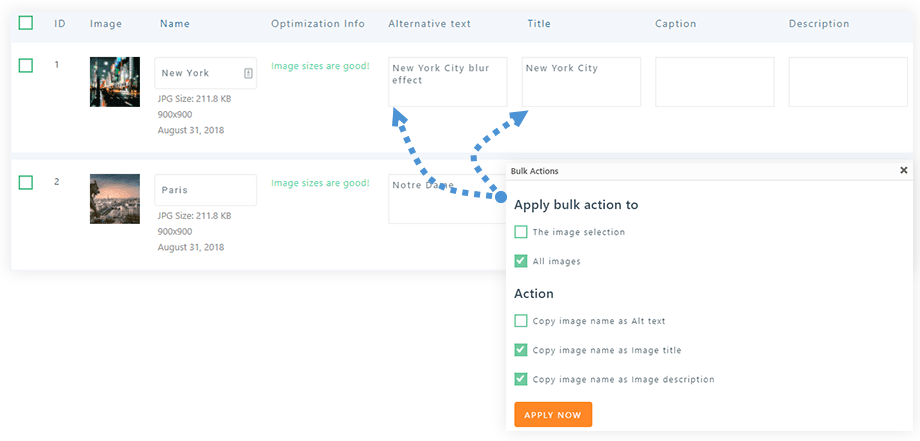
Task: Enable 'Copy image name as Alt text'
Action: 521,321
